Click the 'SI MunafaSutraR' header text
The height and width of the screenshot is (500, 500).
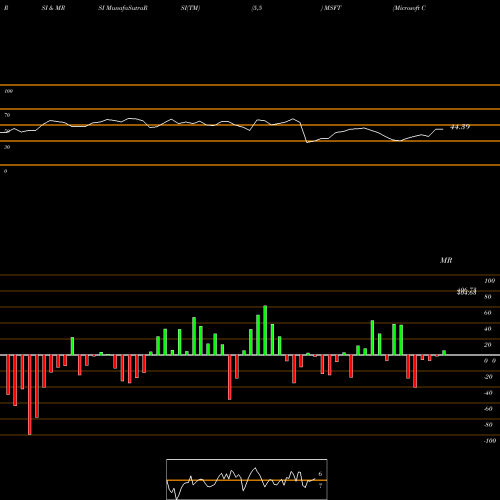(123, 8)
